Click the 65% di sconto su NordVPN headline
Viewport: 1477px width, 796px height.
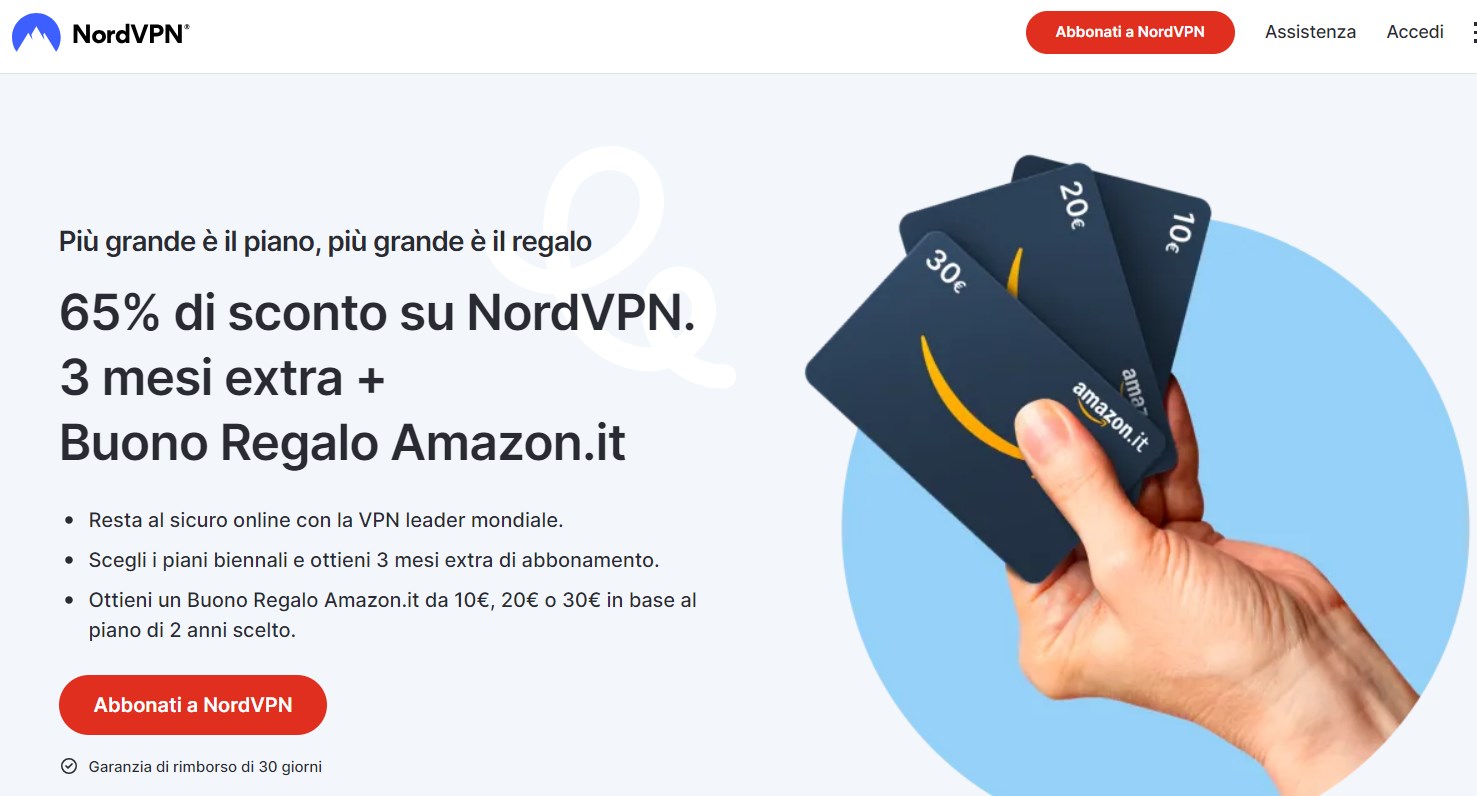pos(377,313)
